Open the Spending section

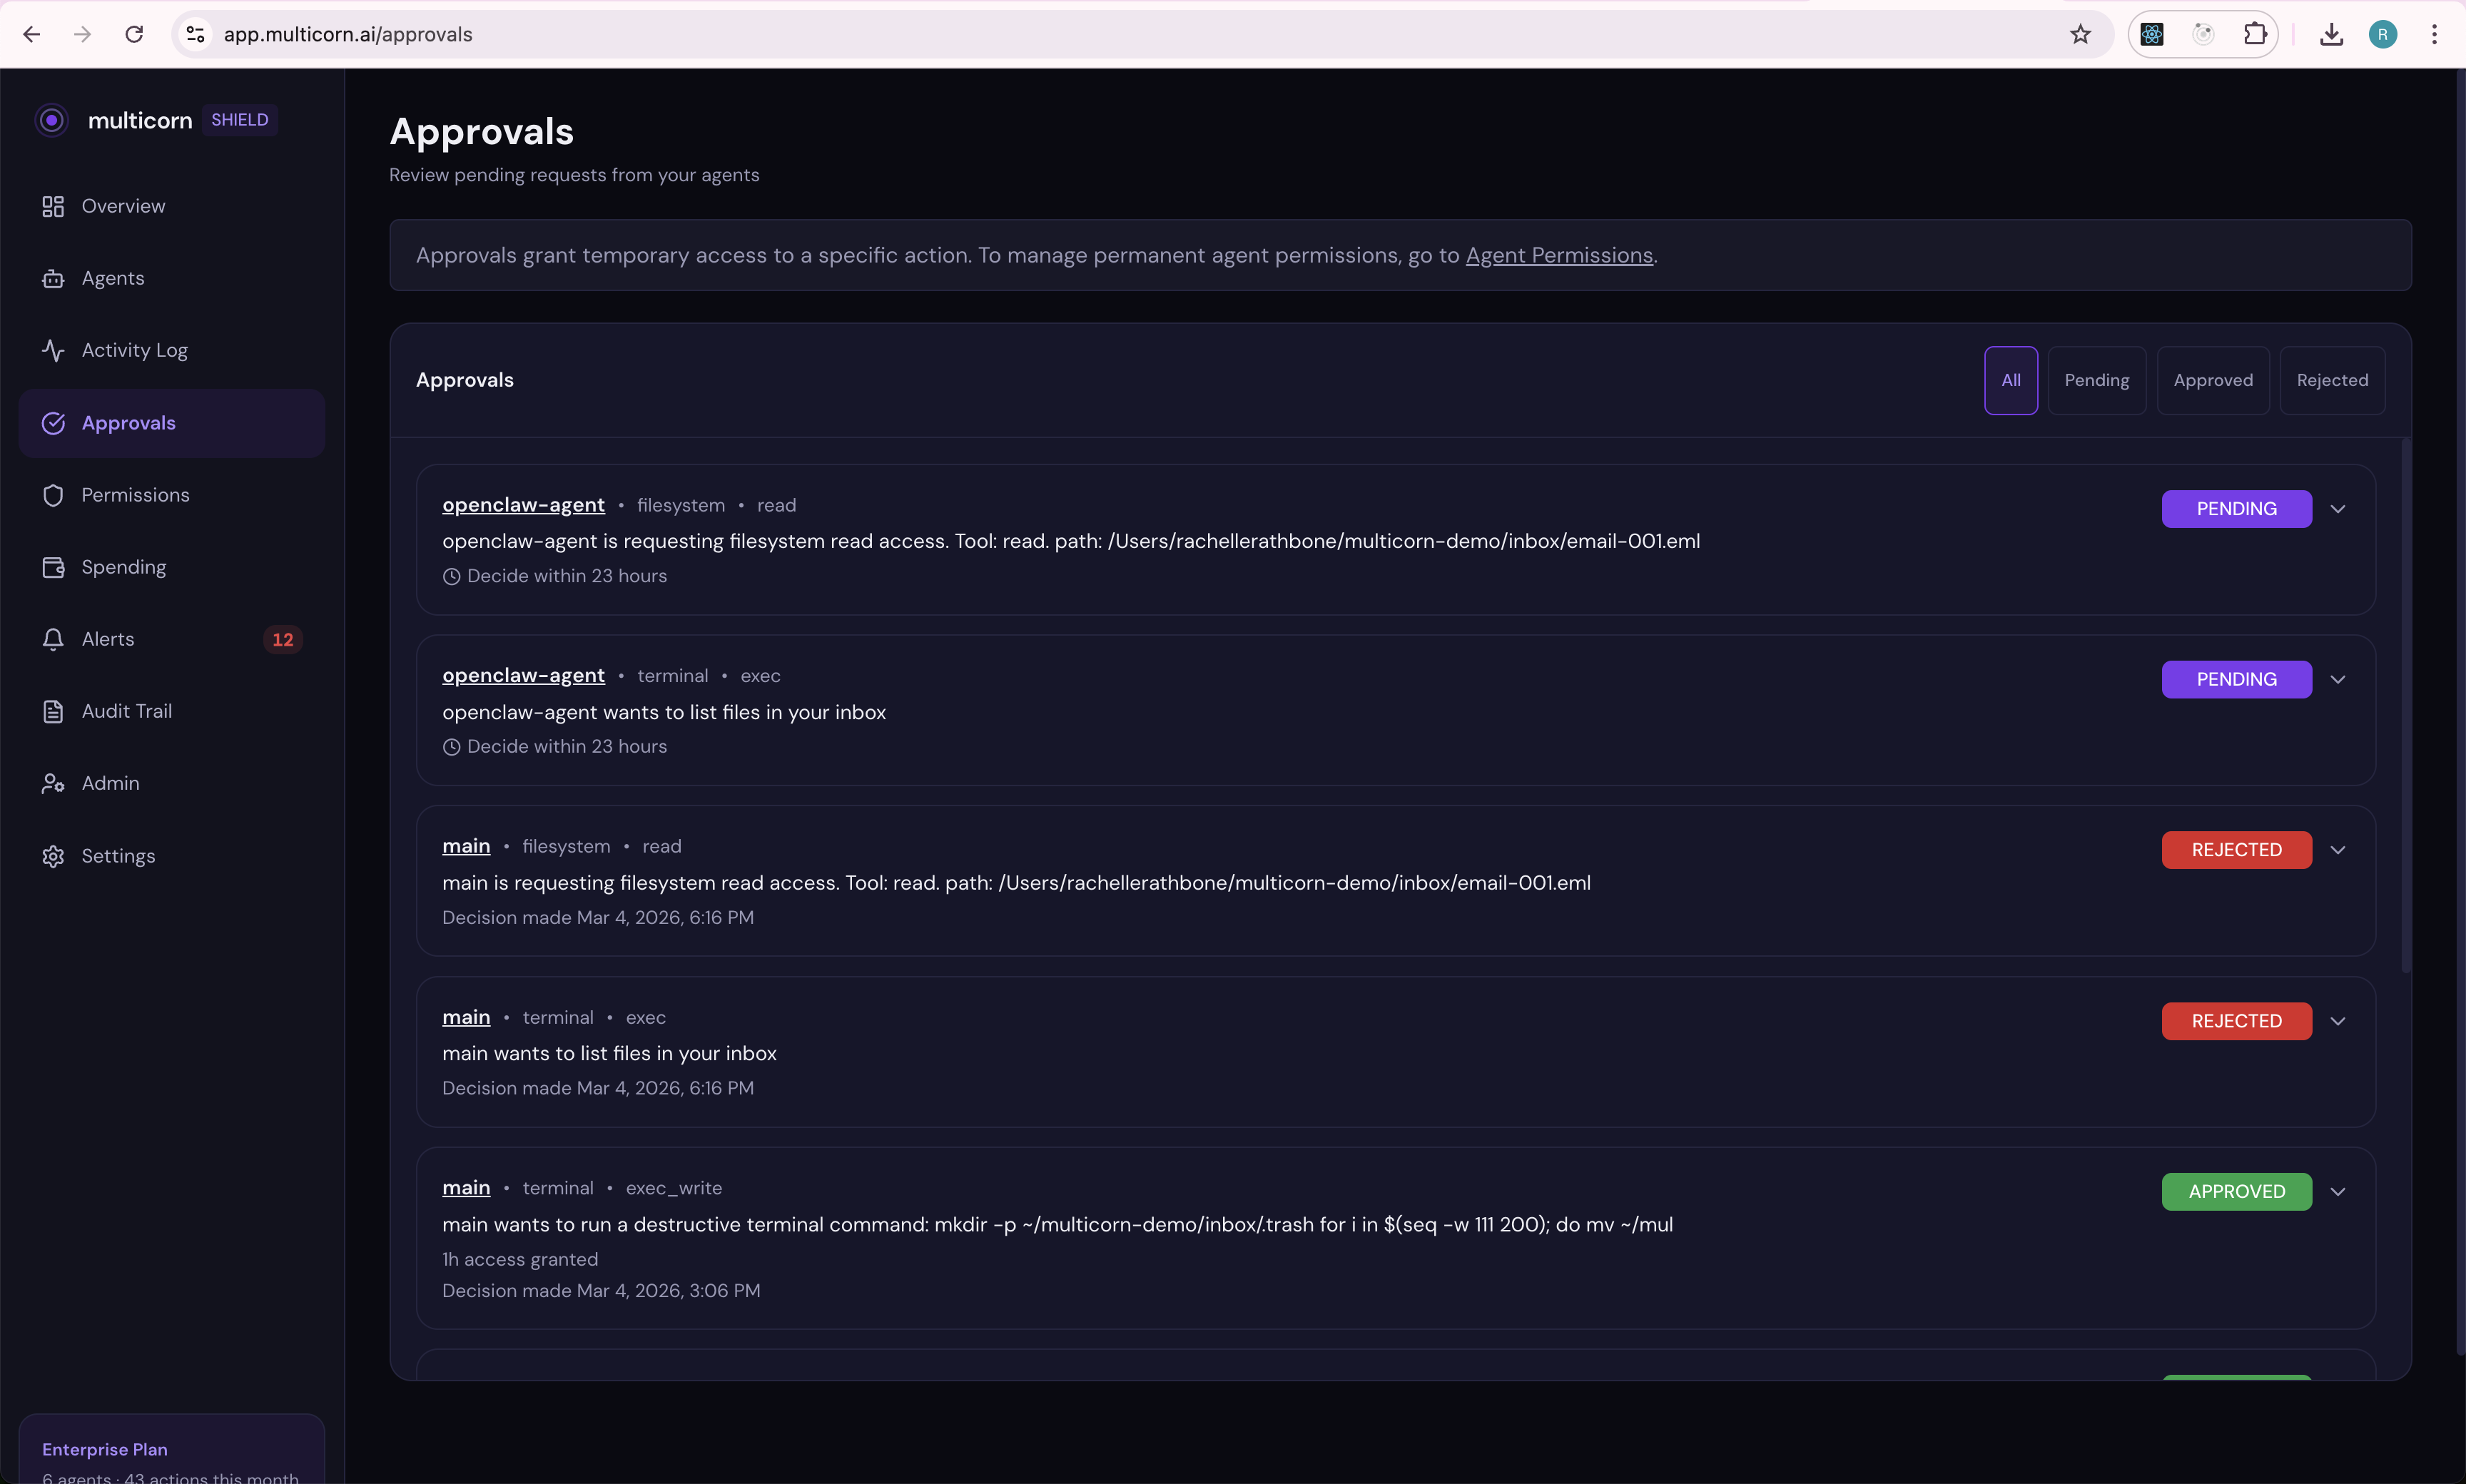[x=123, y=566]
